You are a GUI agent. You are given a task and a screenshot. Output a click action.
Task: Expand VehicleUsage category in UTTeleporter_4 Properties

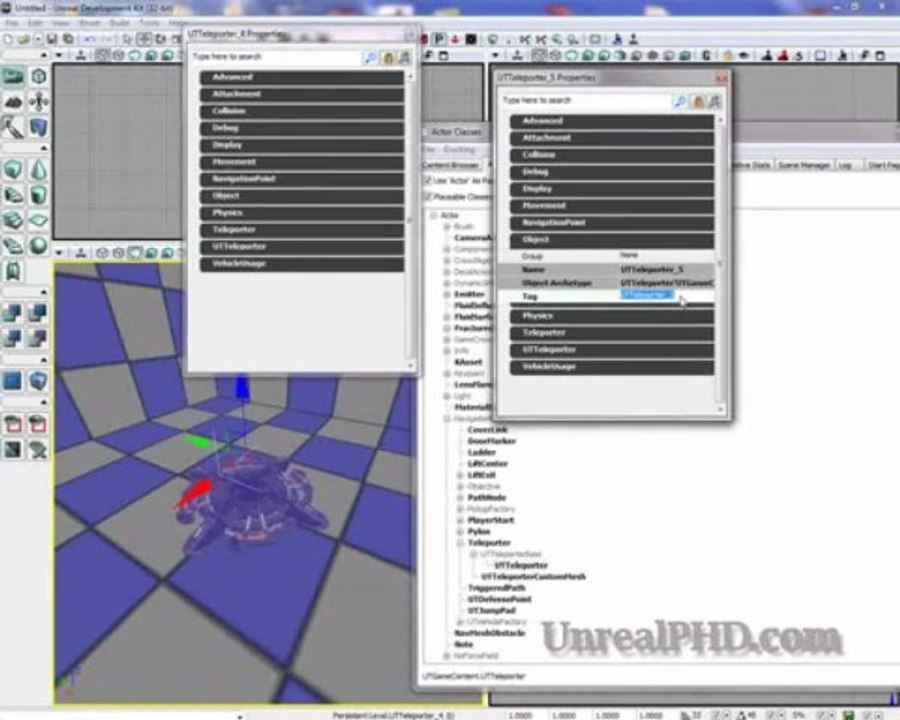(301, 264)
